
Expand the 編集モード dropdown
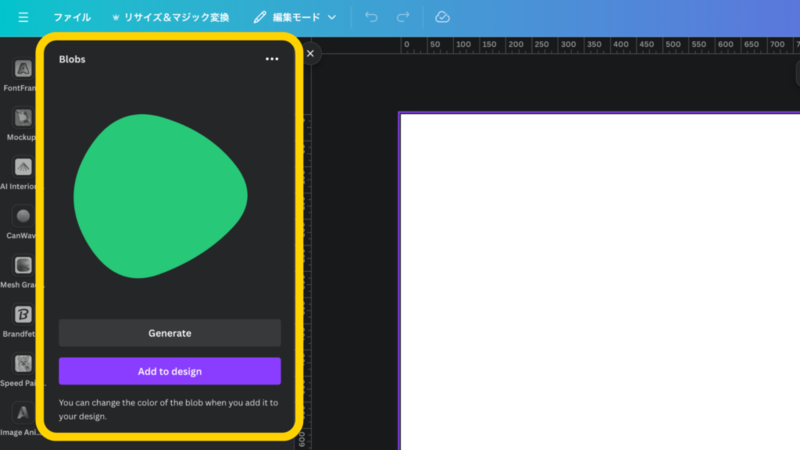click(295, 17)
